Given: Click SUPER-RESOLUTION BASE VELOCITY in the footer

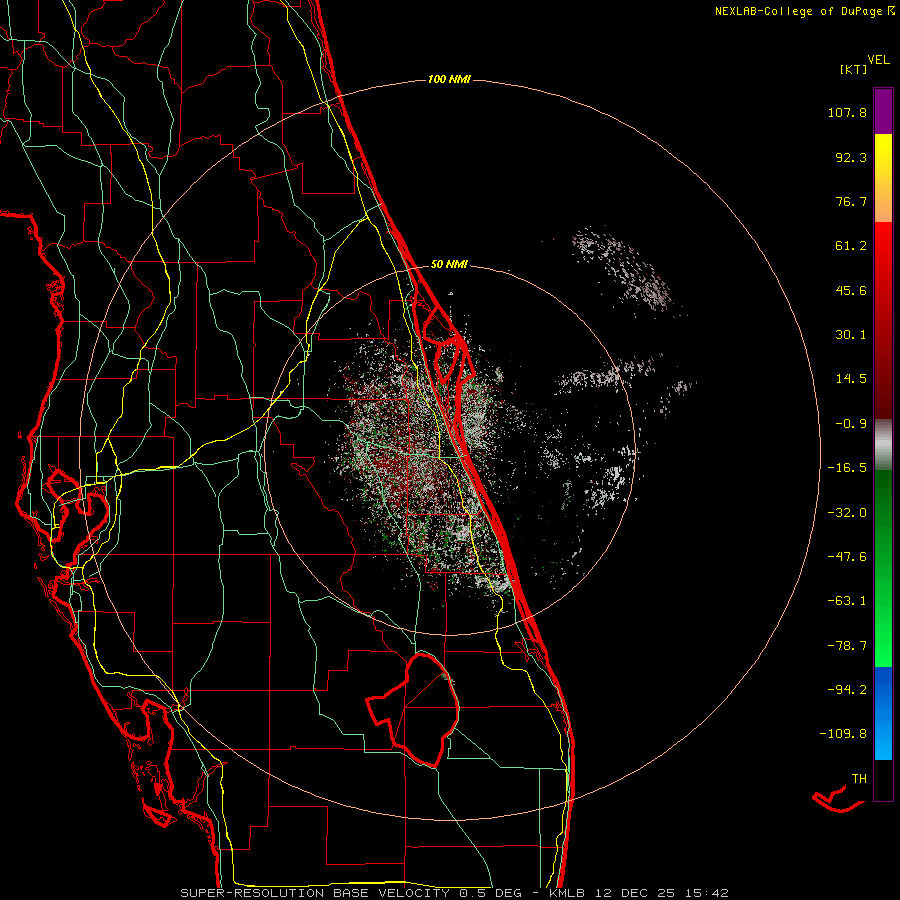Looking at the screenshot, I should coord(315,893).
